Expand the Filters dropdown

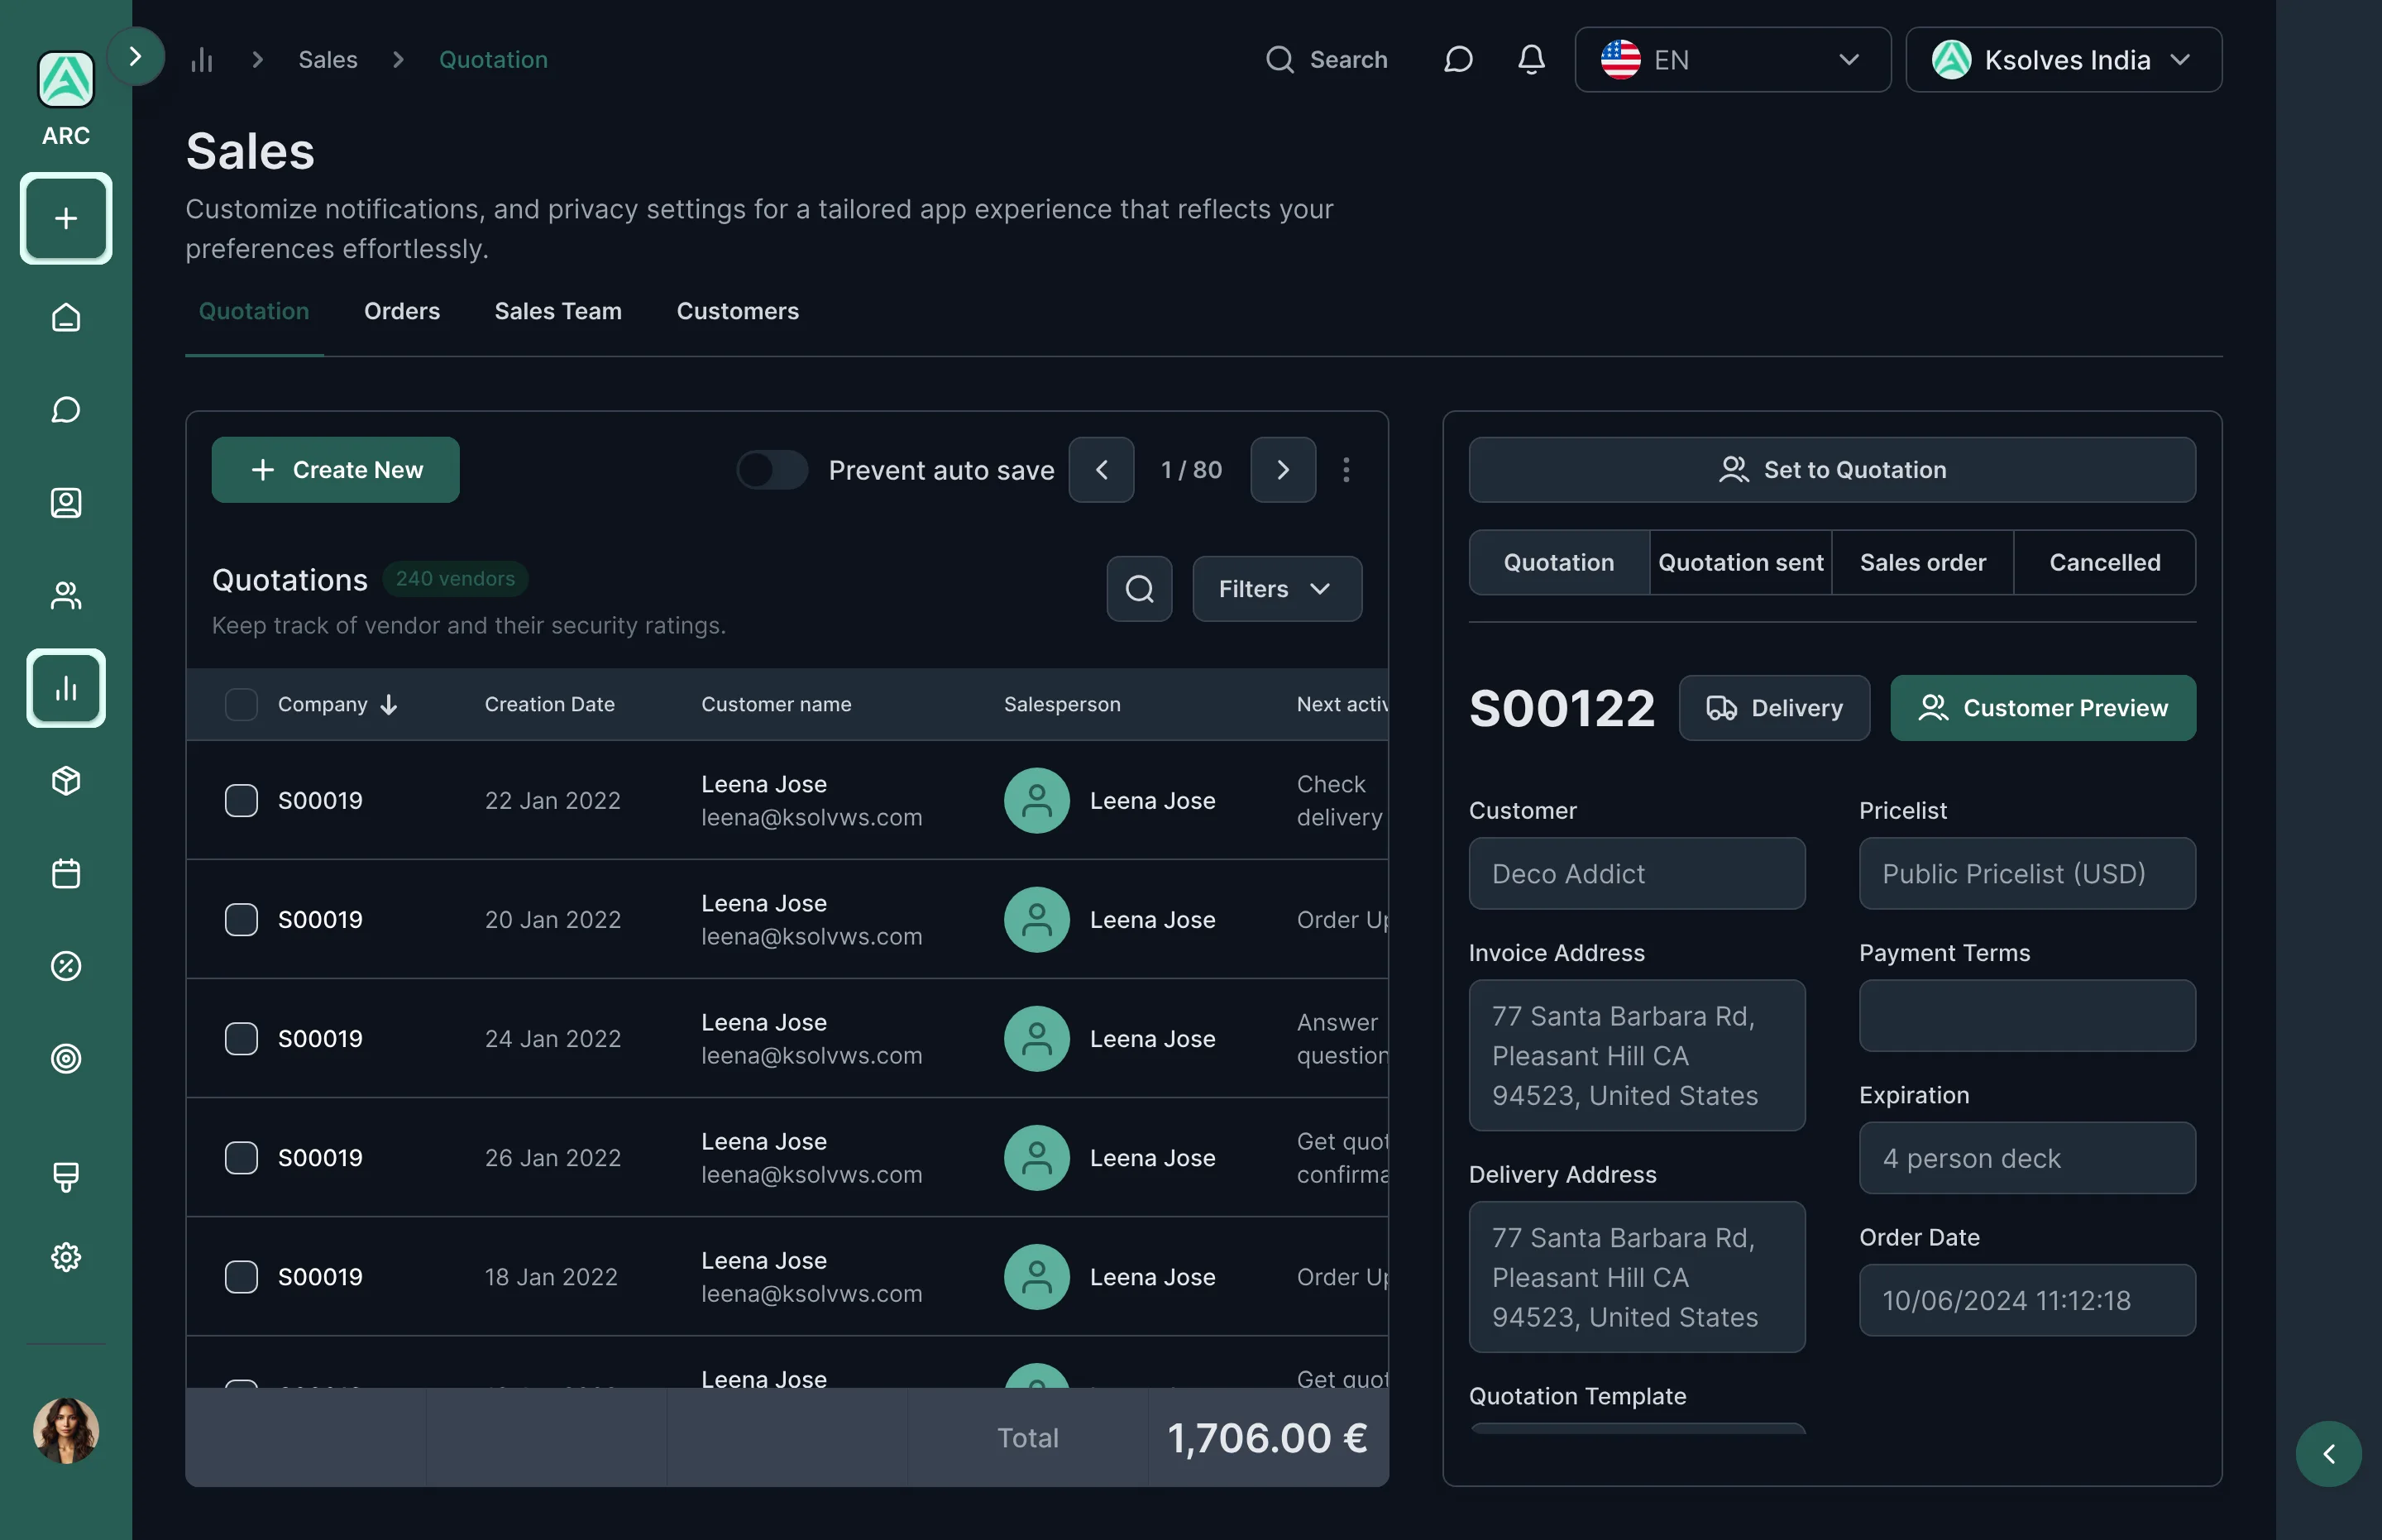click(x=1276, y=589)
